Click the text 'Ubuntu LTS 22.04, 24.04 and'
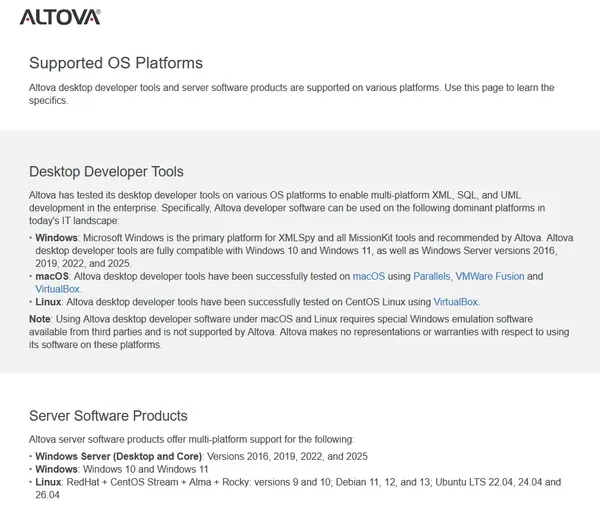The height and width of the screenshot is (516, 600). point(498,482)
